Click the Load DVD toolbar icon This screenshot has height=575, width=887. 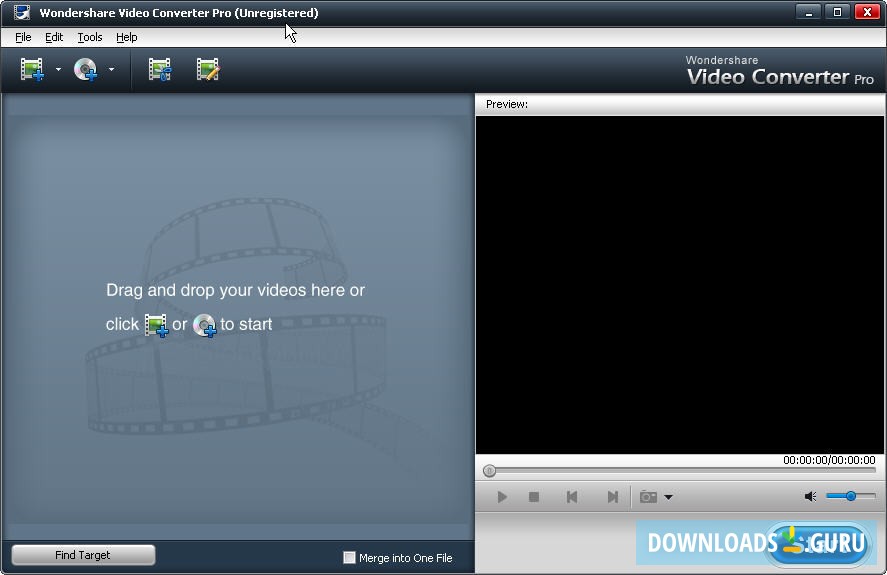pos(85,70)
